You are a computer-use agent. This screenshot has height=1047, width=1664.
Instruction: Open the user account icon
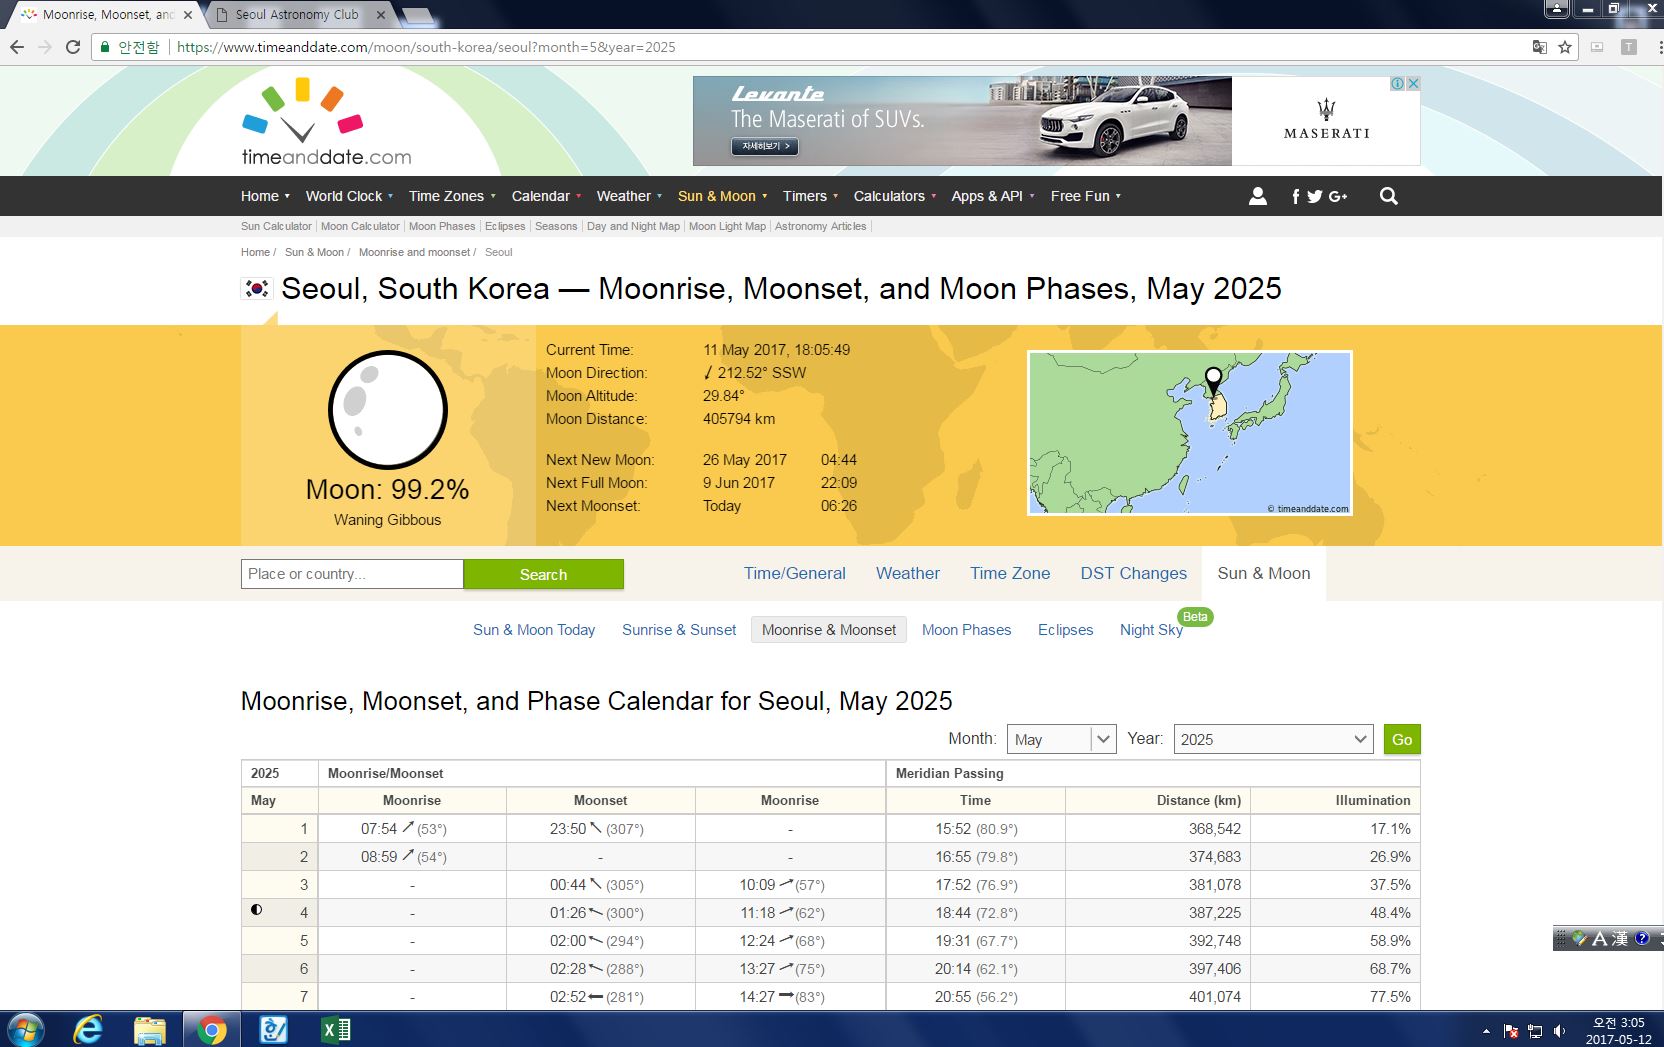click(x=1258, y=196)
